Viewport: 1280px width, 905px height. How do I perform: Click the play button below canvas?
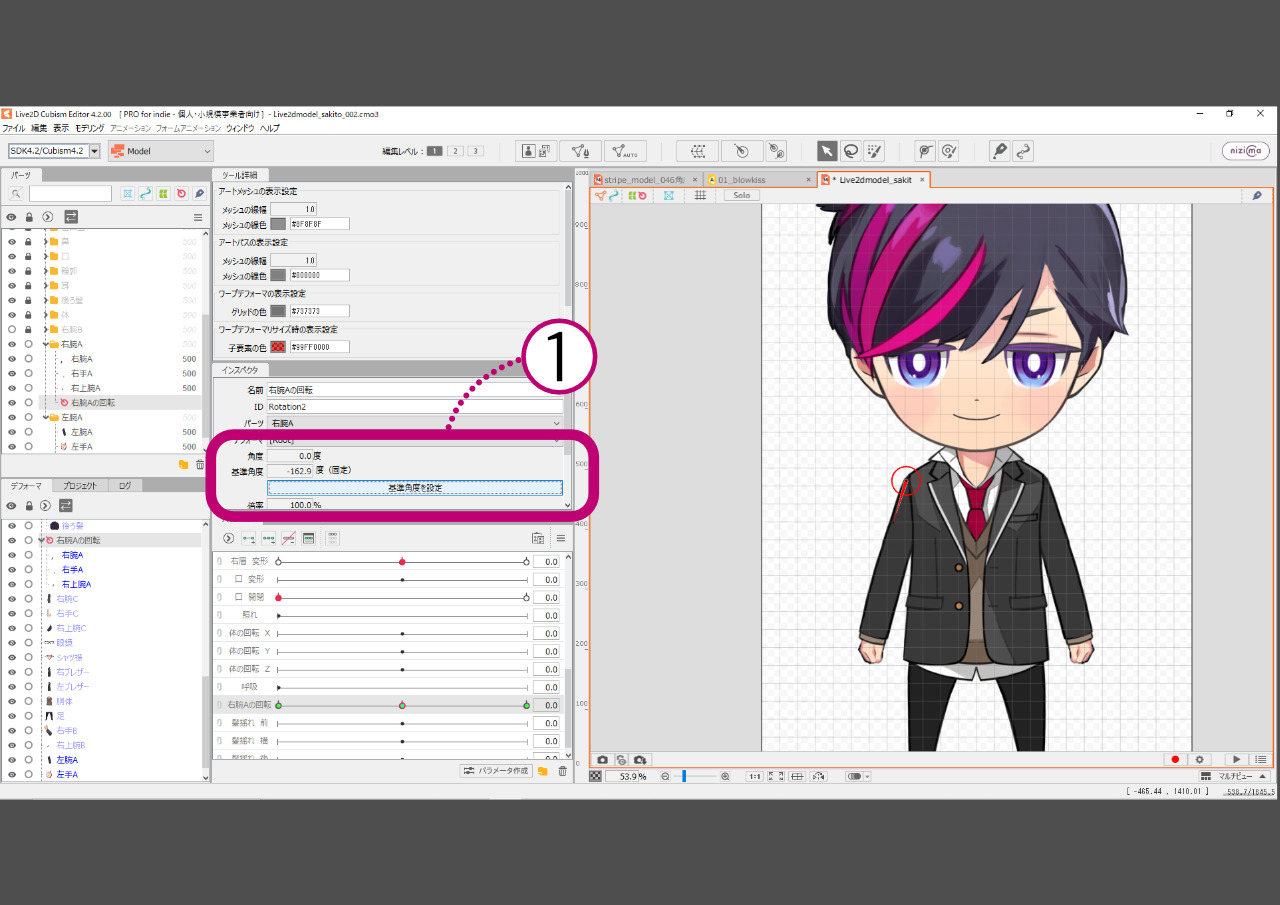click(x=1237, y=760)
